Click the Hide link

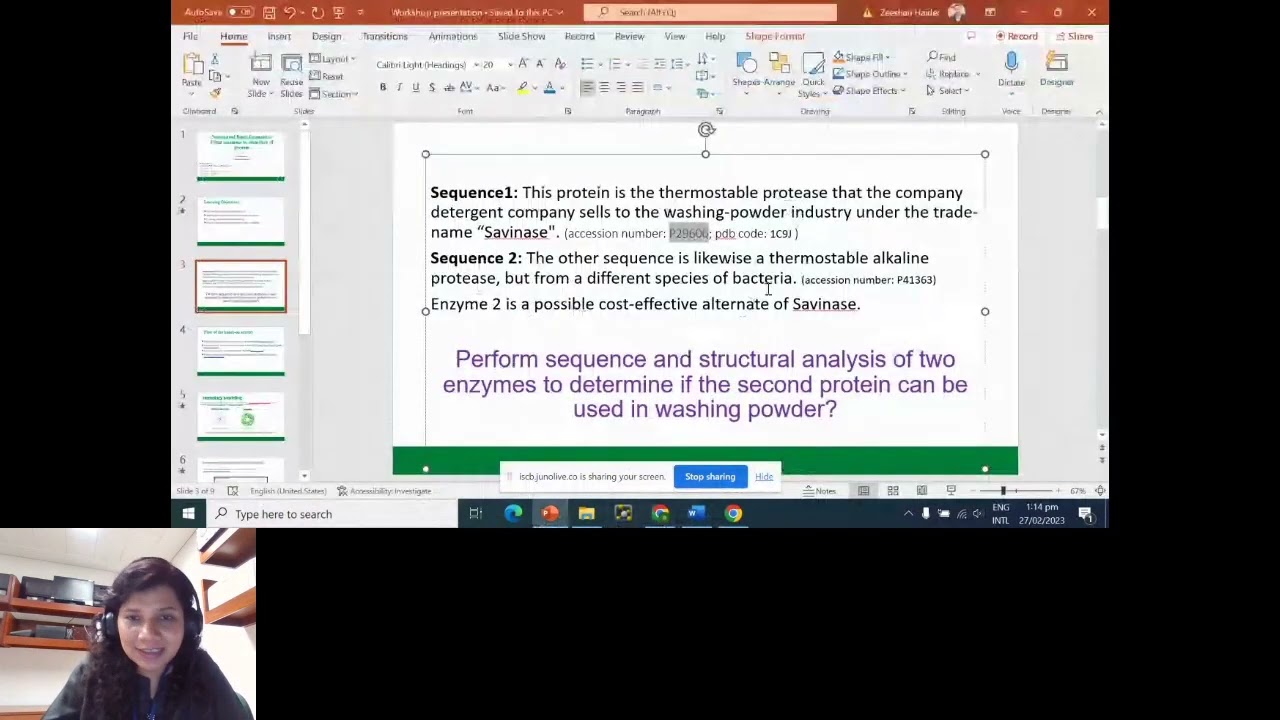pos(764,477)
